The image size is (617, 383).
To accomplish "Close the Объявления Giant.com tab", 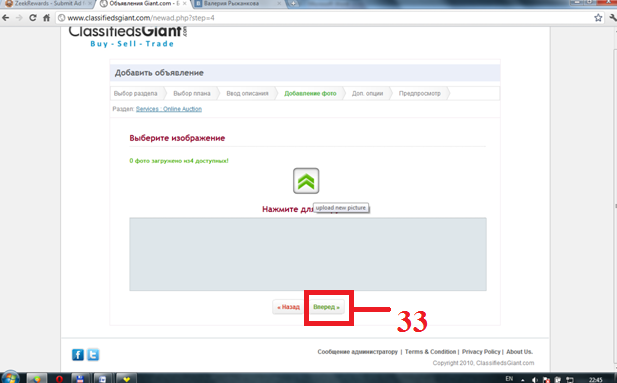I will pos(185,4).
